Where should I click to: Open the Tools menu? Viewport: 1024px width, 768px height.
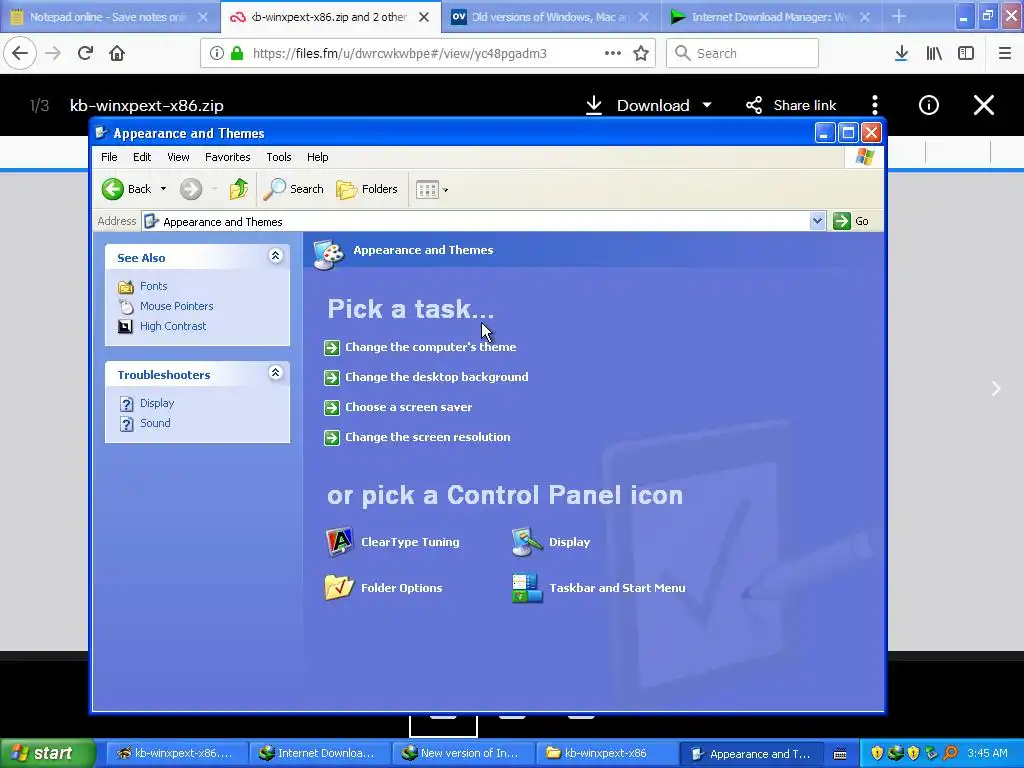point(278,157)
